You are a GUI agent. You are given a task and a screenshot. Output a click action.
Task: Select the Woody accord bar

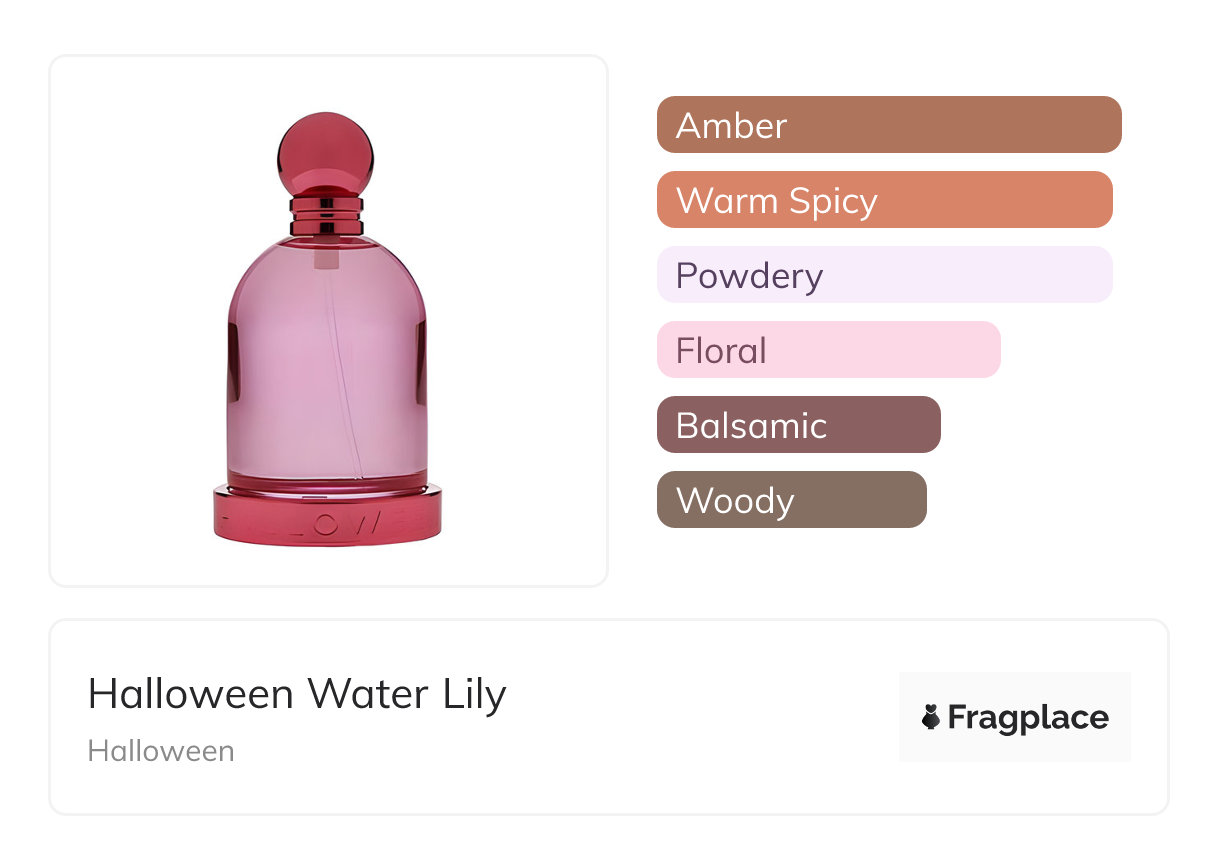coord(791,500)
